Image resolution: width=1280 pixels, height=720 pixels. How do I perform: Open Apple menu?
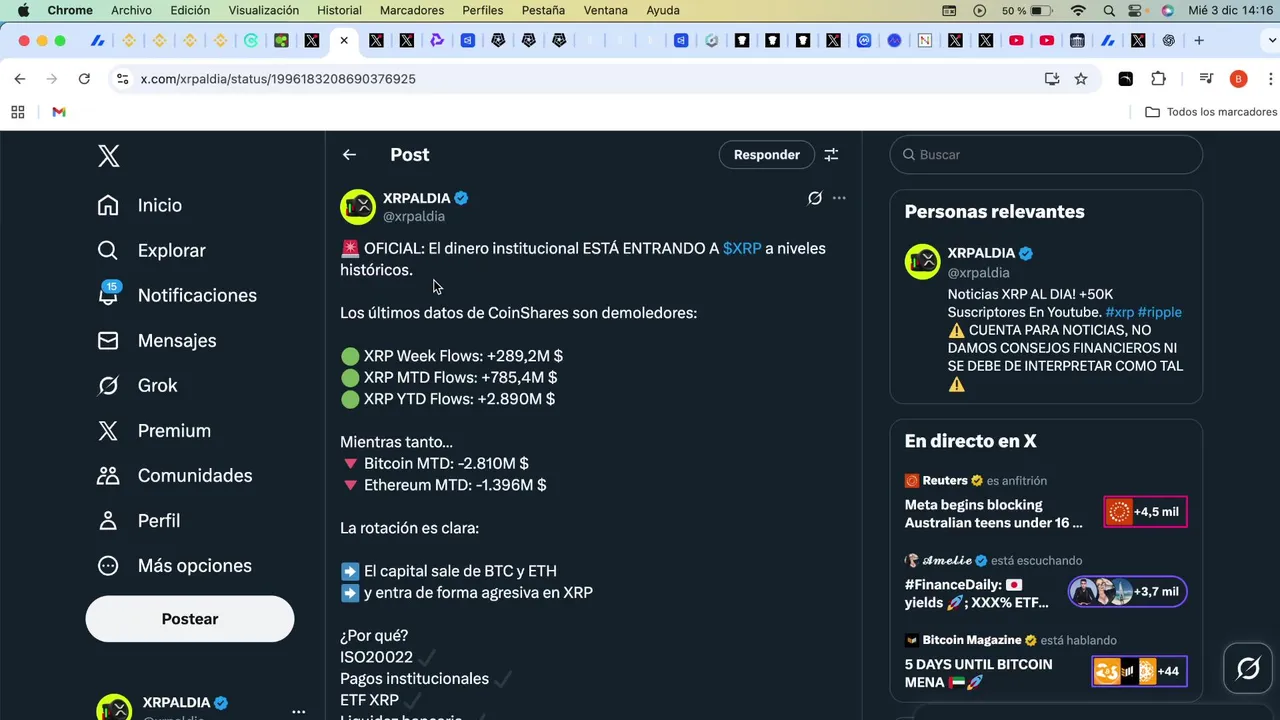tap(24, 10)
